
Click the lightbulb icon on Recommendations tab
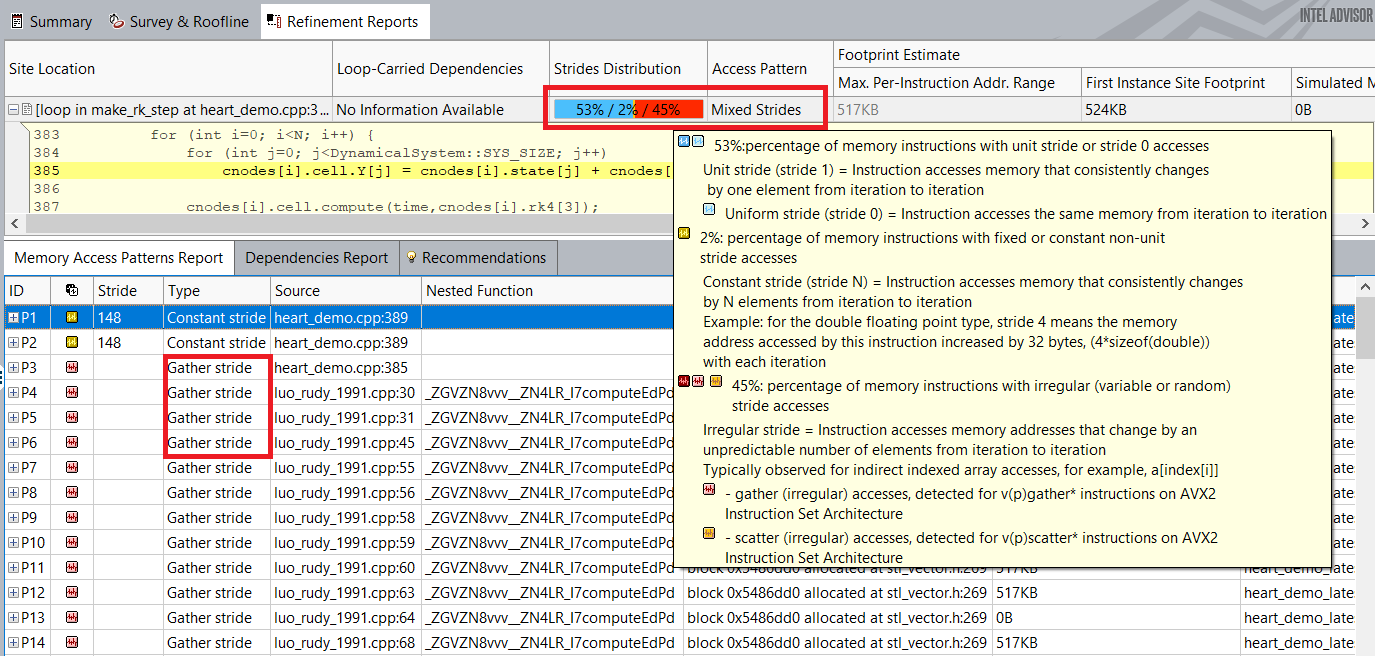tap(411, 258)
